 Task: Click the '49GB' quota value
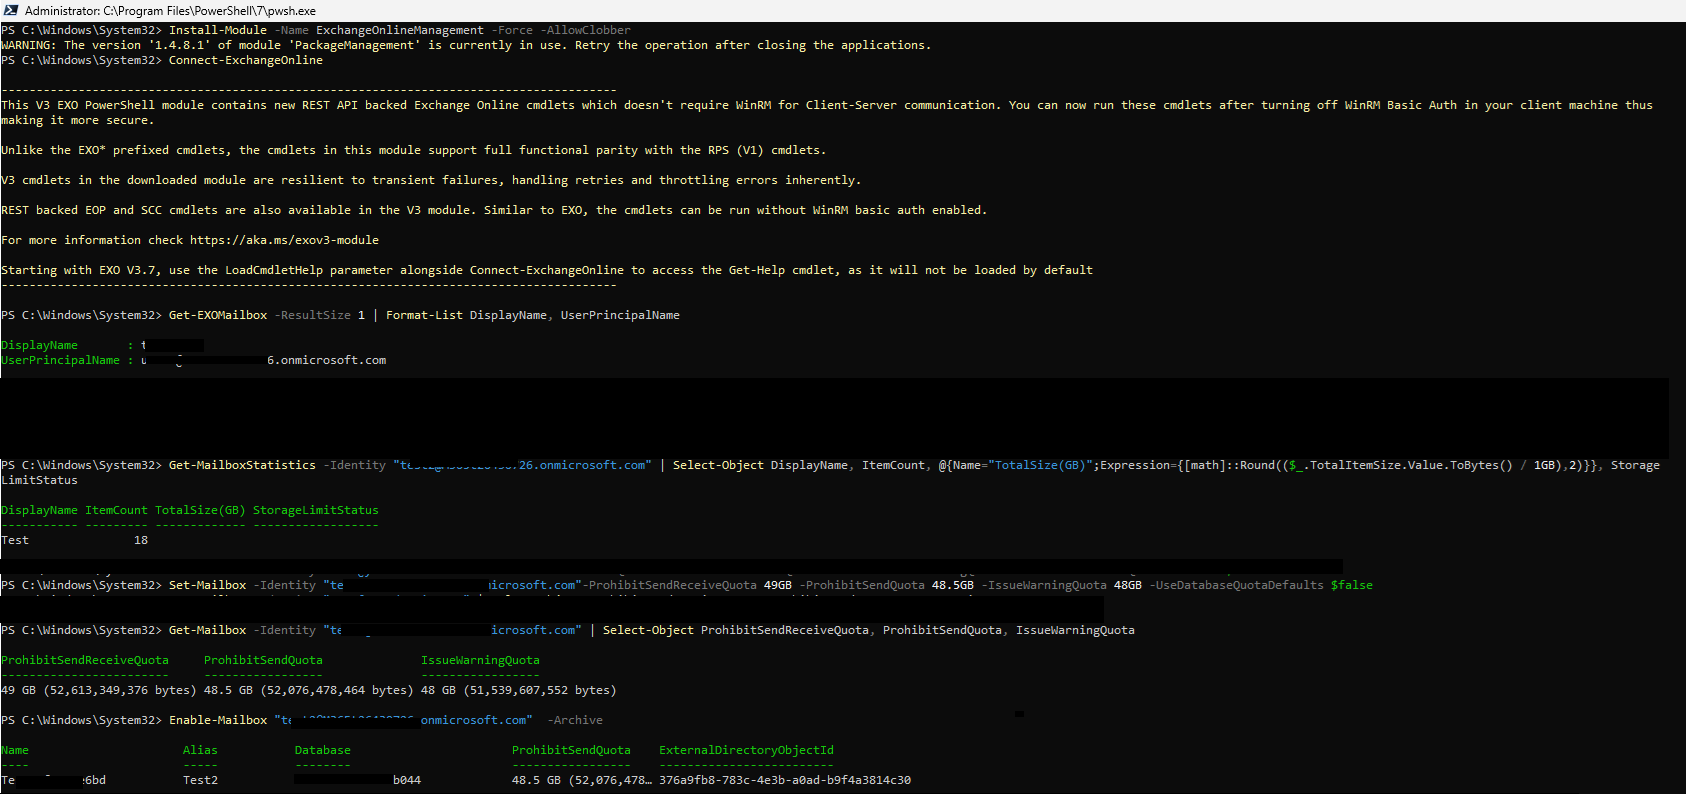point(778,585)
